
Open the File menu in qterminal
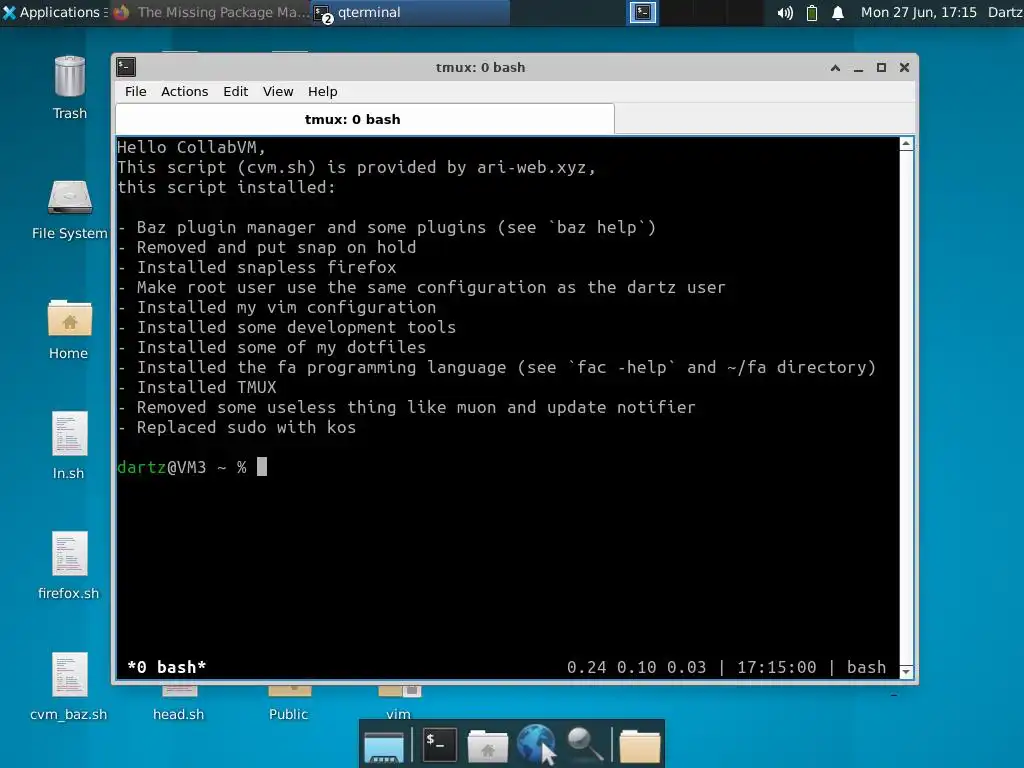click(x=136, y=91)
